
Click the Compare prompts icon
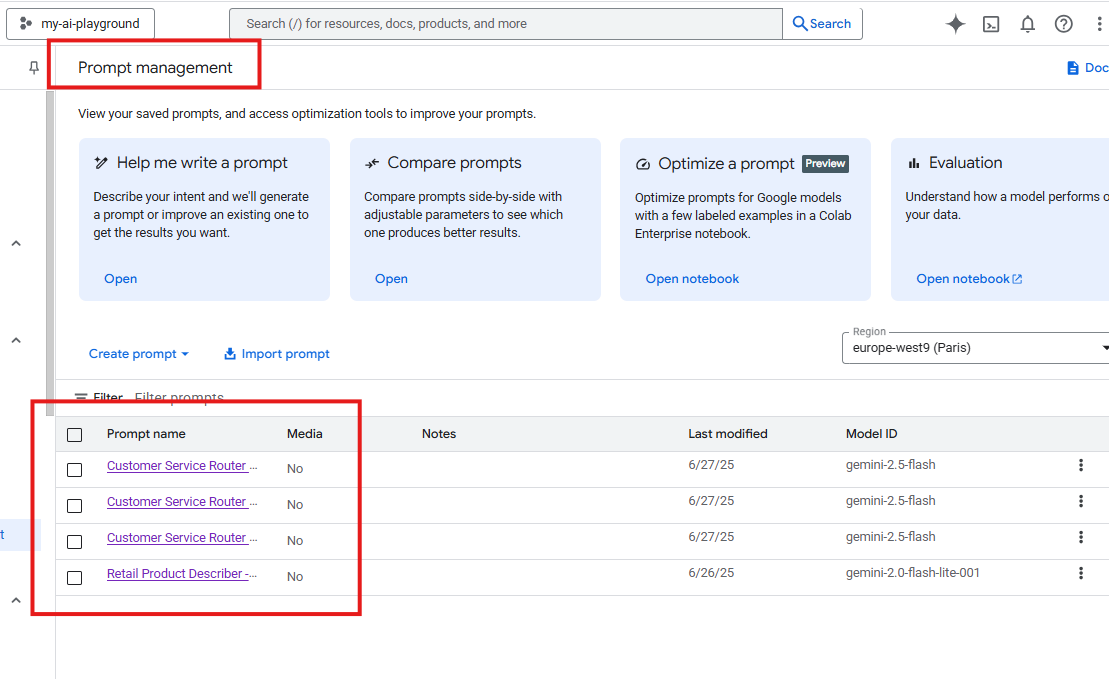pyautogui.click(x=372, y=163)
